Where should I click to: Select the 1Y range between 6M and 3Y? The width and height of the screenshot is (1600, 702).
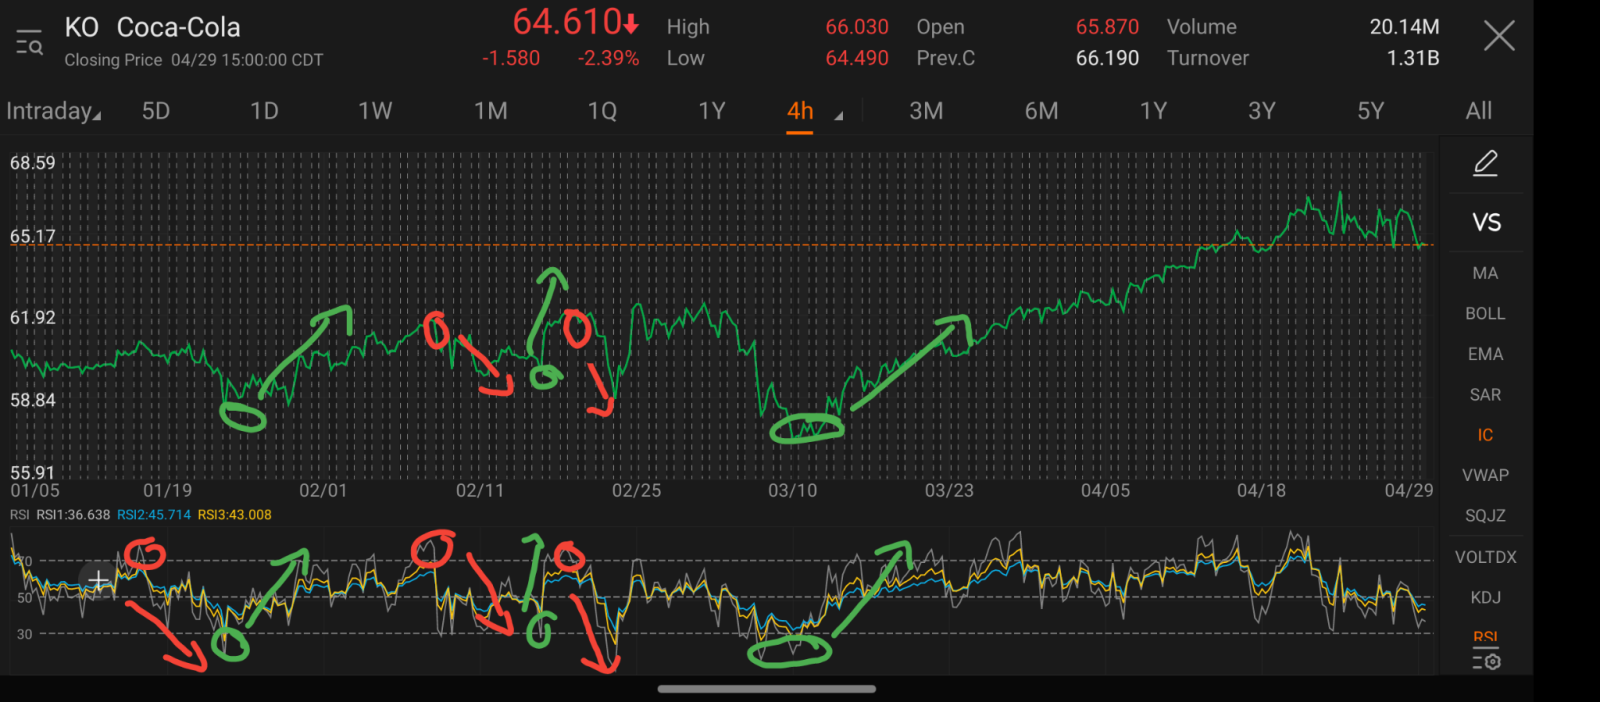[1154, 111]
